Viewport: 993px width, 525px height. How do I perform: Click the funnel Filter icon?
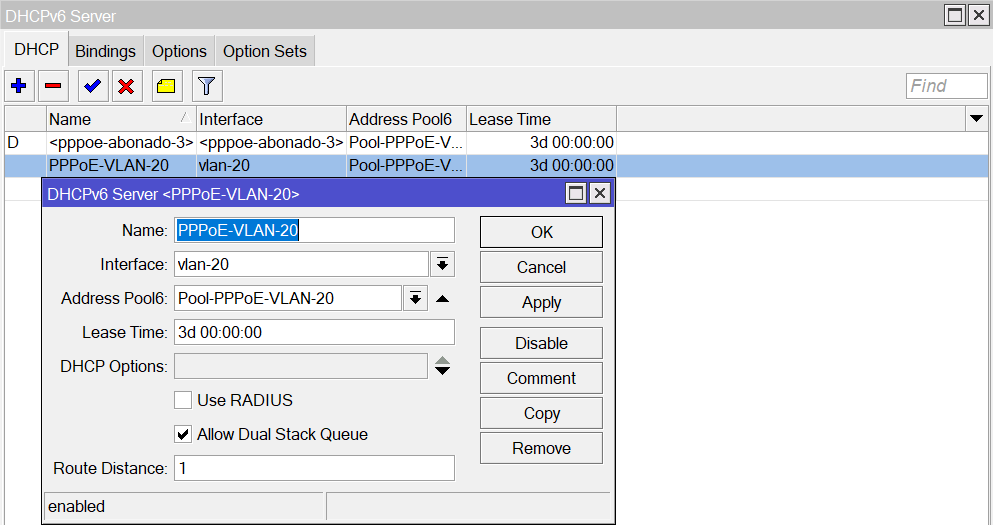point(206,86)
